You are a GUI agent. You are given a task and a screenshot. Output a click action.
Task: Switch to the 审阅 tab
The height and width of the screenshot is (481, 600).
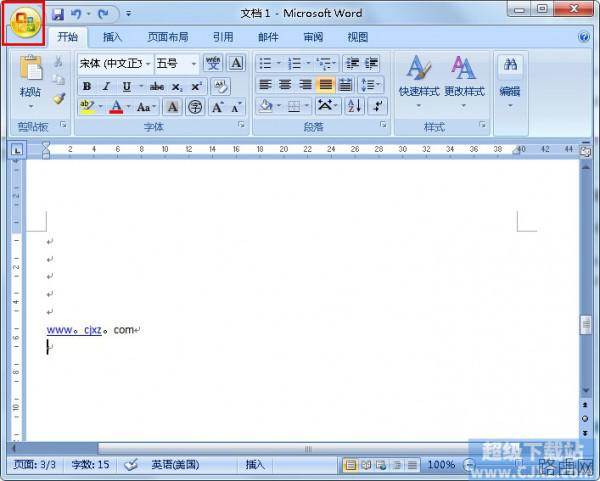point(313,37)
